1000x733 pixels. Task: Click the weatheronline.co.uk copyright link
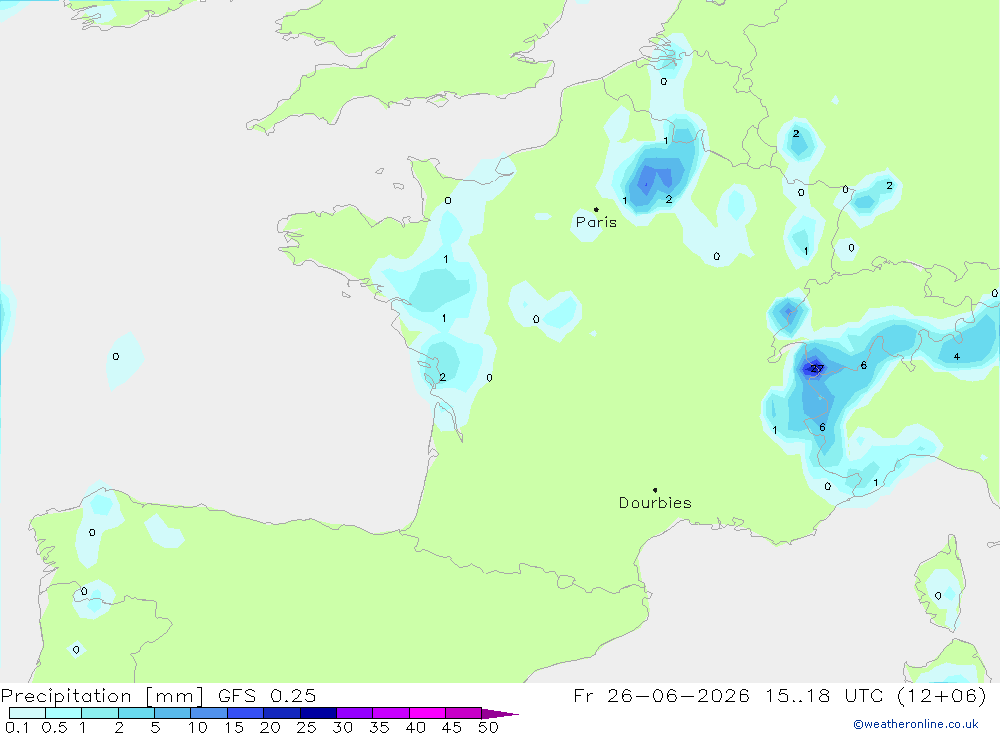pyautogui.click(x=916, y=724)
